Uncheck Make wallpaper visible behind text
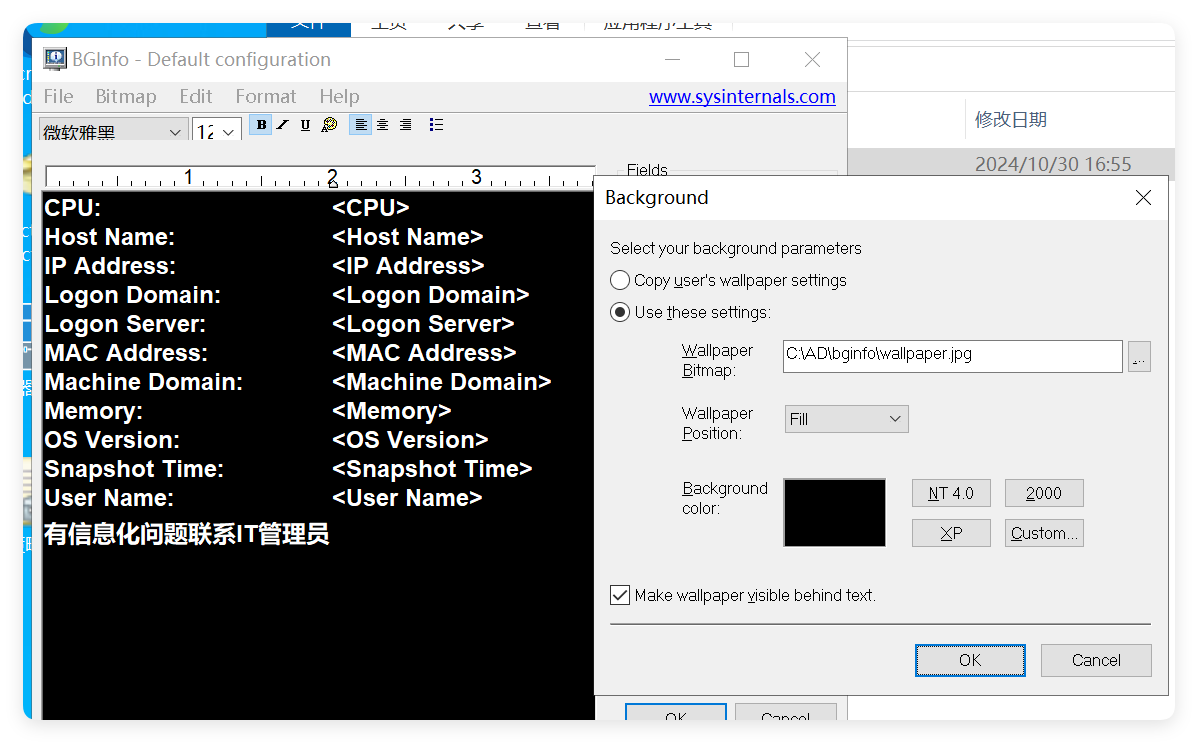The image size is (1198, 743). pyautogui.click(x=620, y=594)
